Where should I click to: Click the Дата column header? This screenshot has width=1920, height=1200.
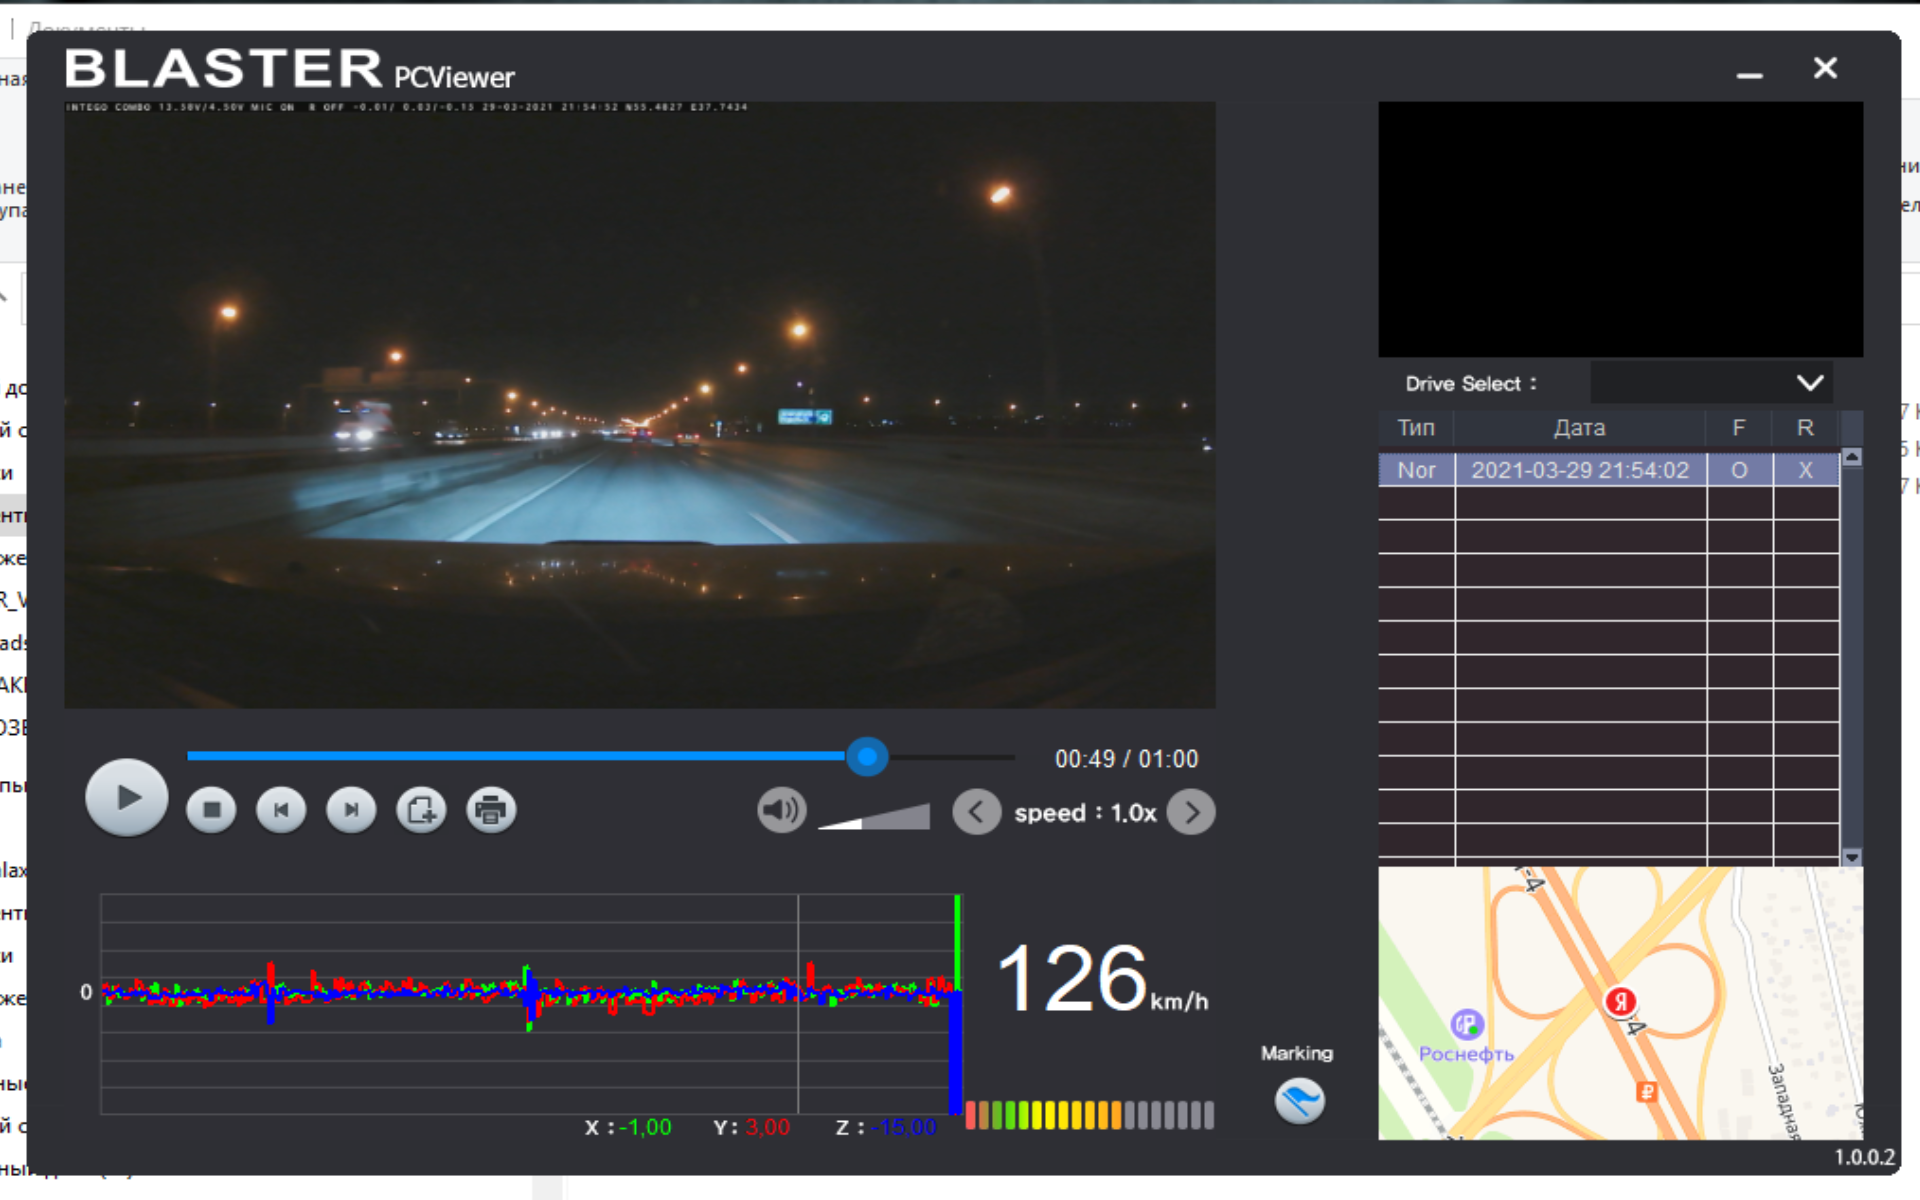point(1579,428)
